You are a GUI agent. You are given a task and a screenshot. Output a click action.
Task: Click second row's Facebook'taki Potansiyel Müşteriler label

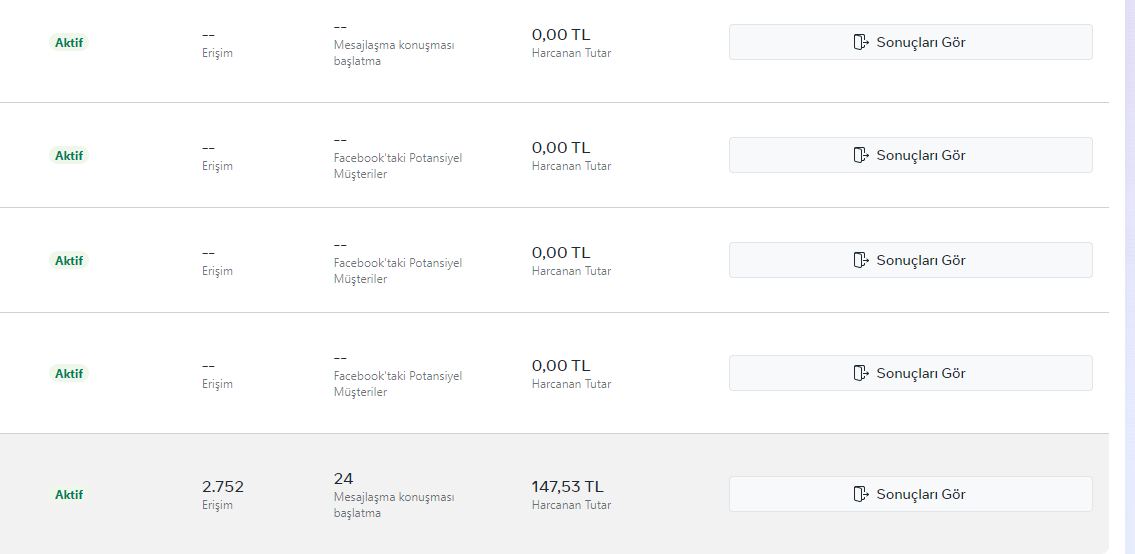(x=397, y=166)
